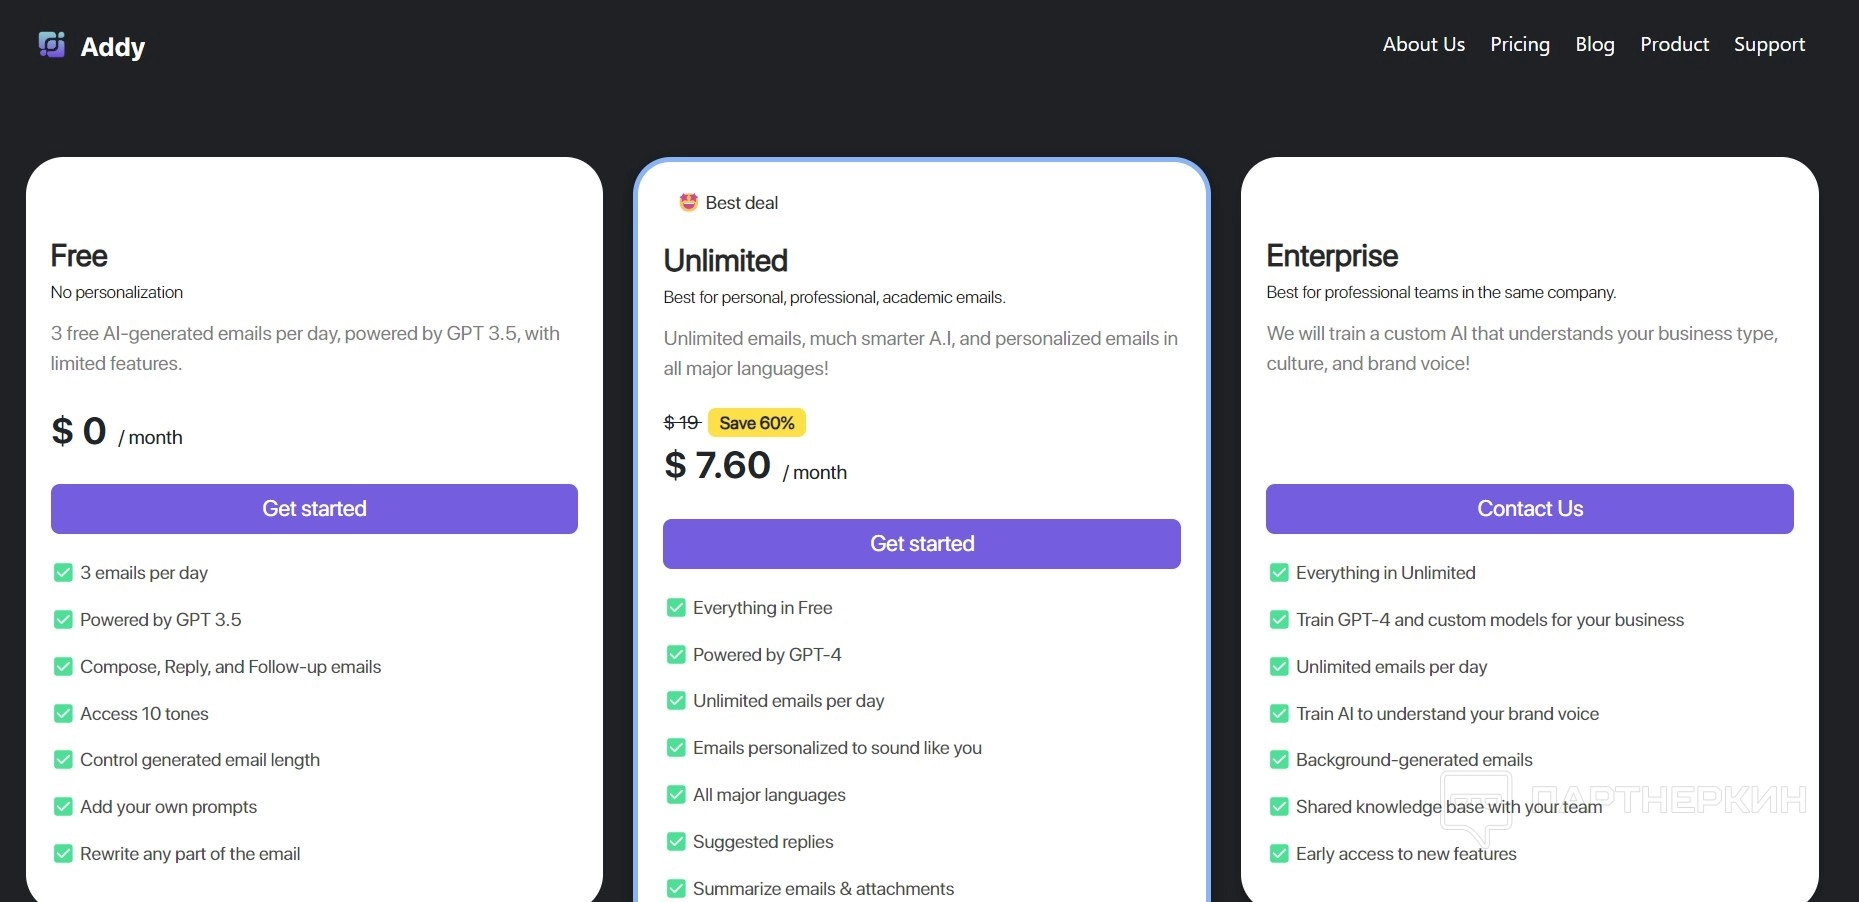Click the Addy brand name

113,47
